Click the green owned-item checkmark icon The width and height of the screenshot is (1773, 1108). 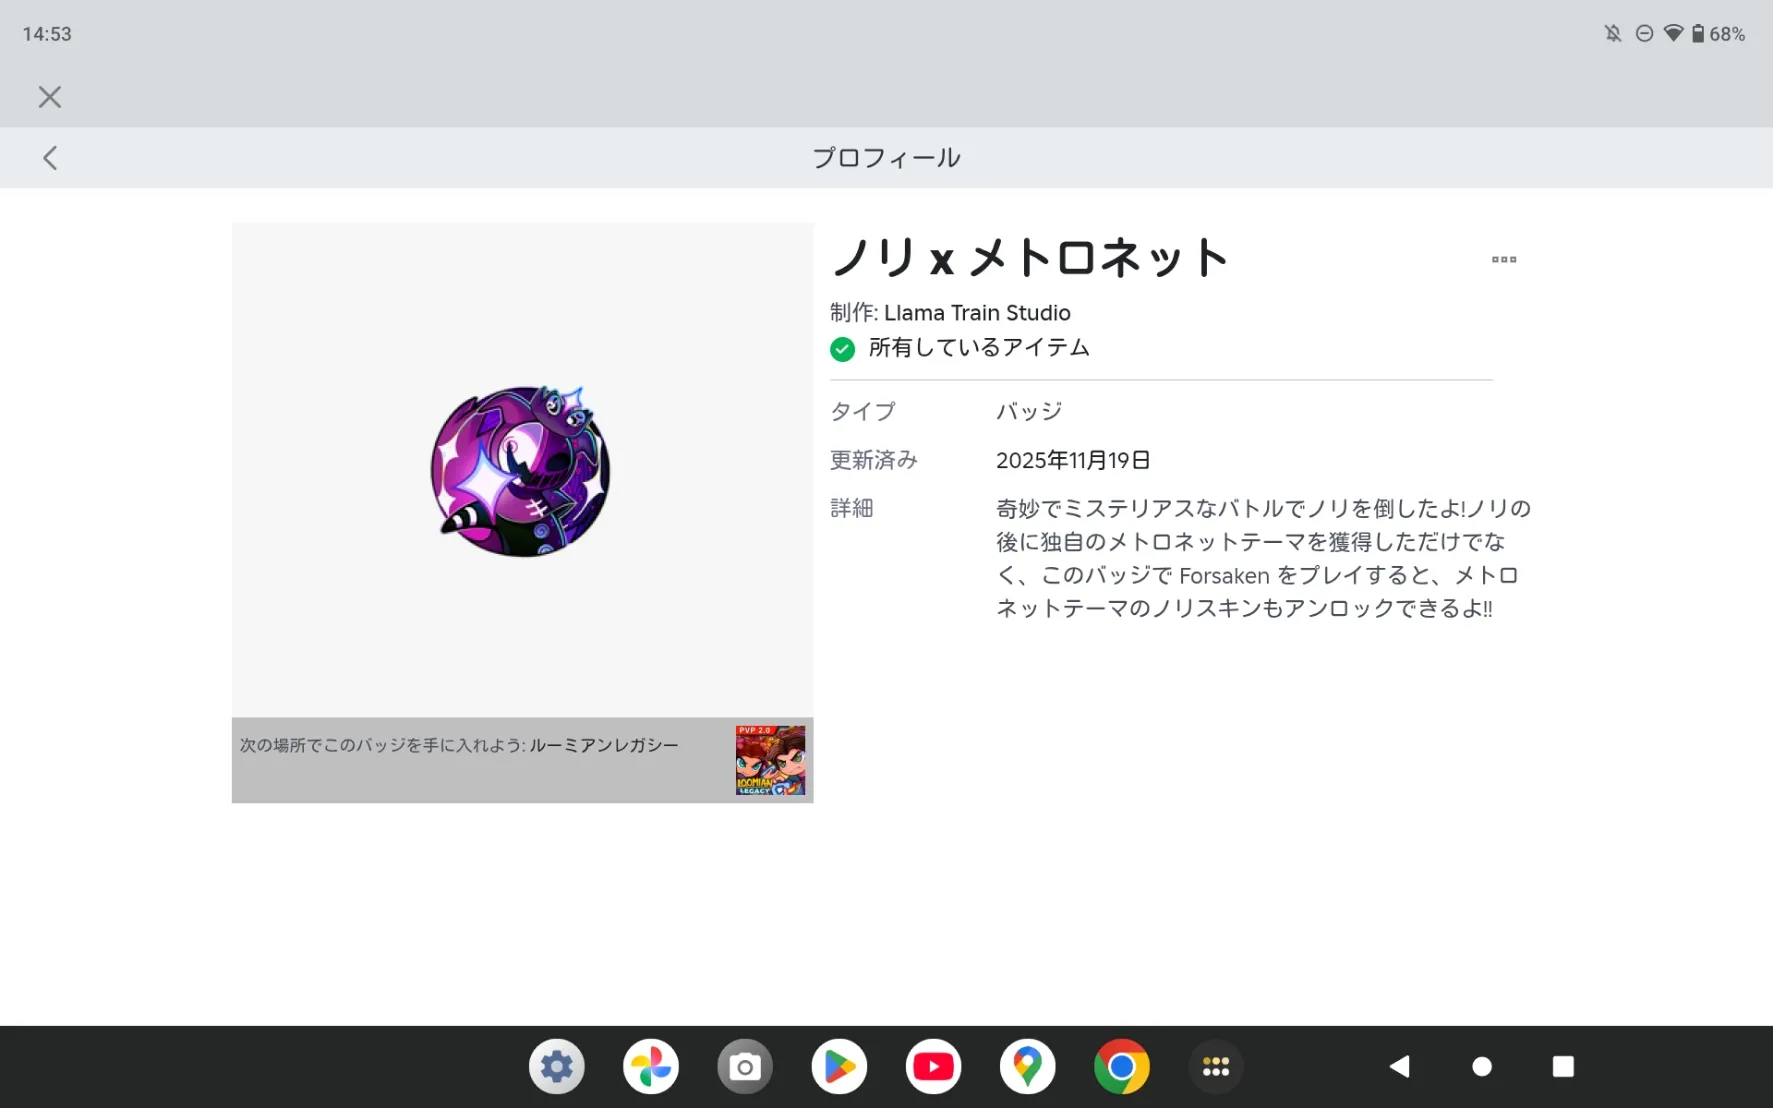tap(842, 349)
